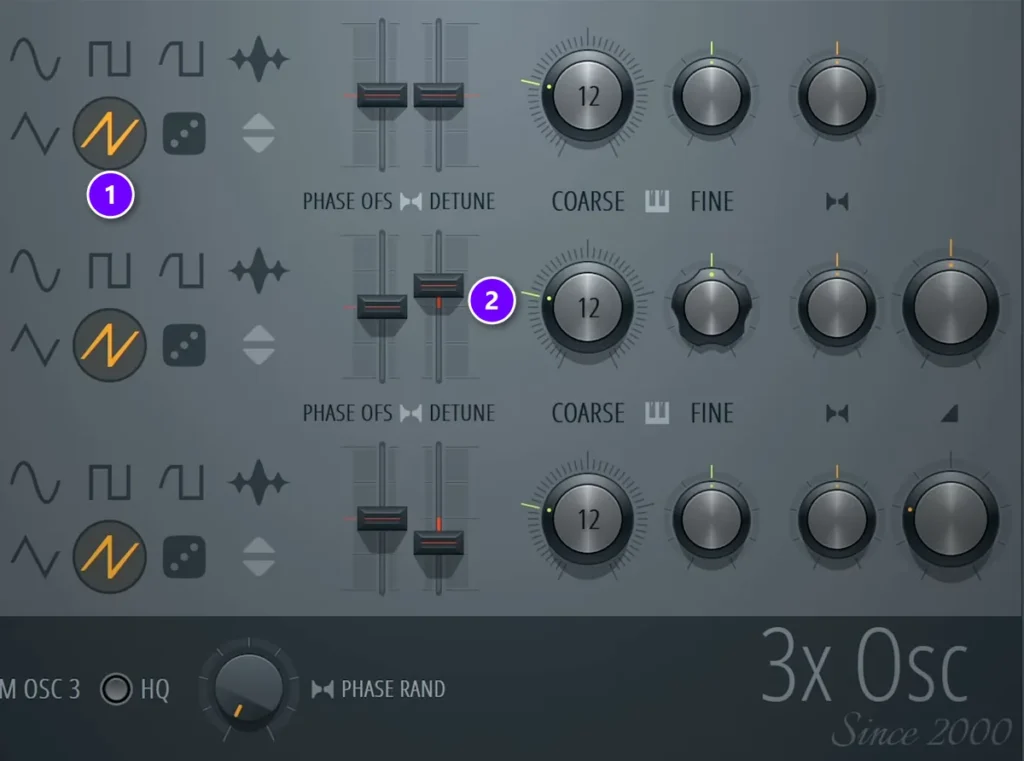Select noise shape for oscillator 3

[x=259, y=483]
